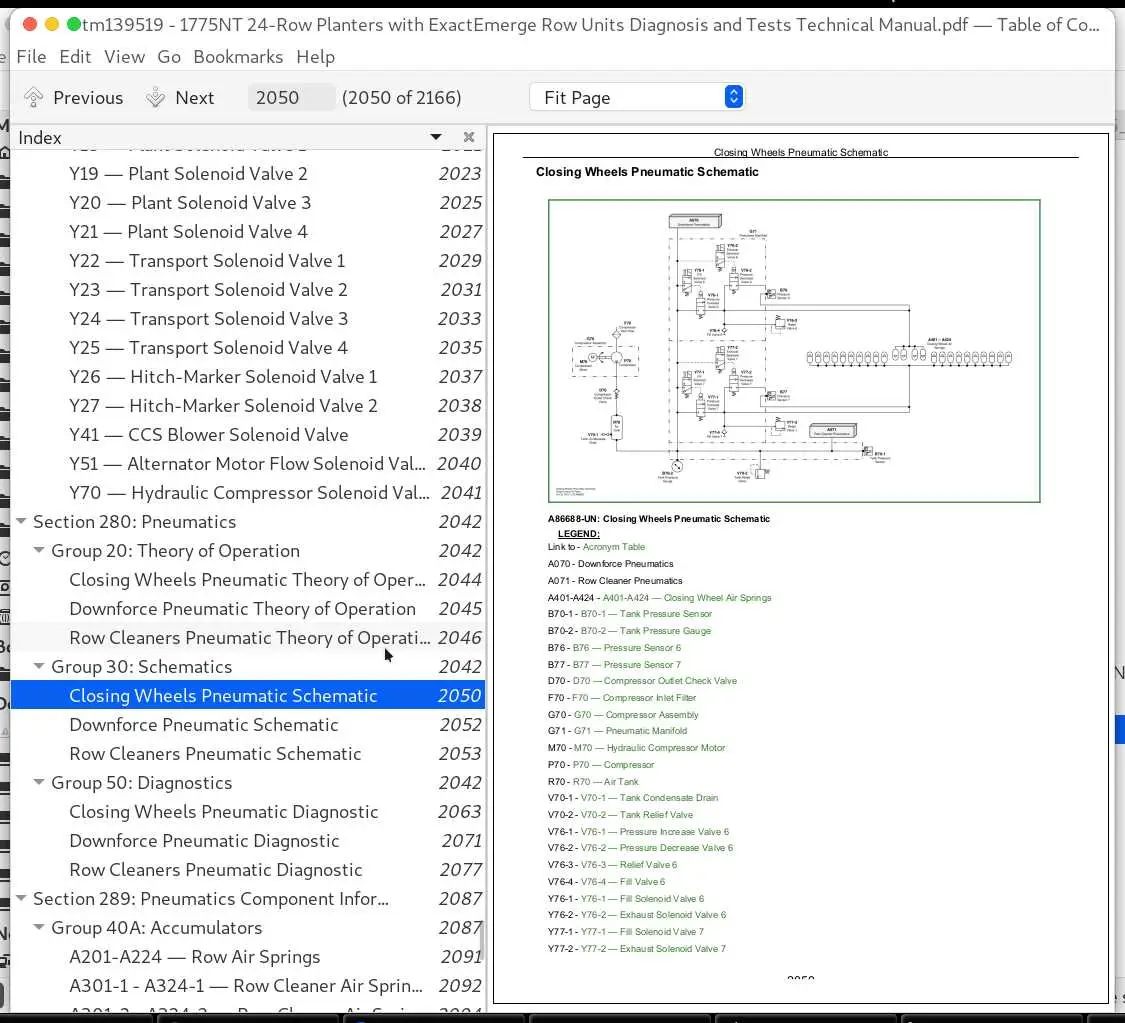
Task: Close the Index sidebar panel
Action: (469, 137)
